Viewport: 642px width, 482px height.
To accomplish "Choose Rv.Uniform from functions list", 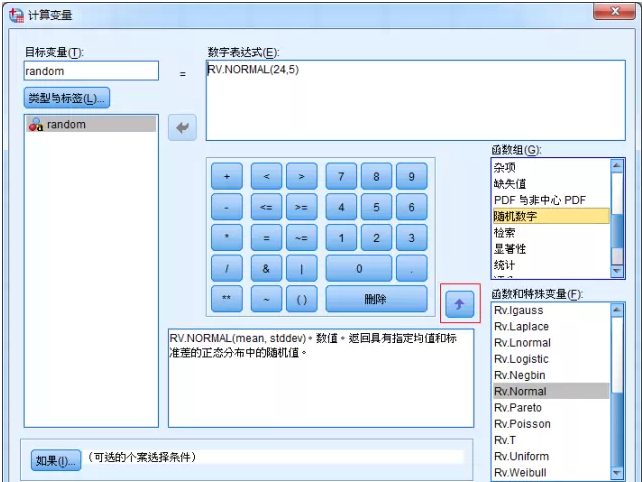I will (549, 456).
